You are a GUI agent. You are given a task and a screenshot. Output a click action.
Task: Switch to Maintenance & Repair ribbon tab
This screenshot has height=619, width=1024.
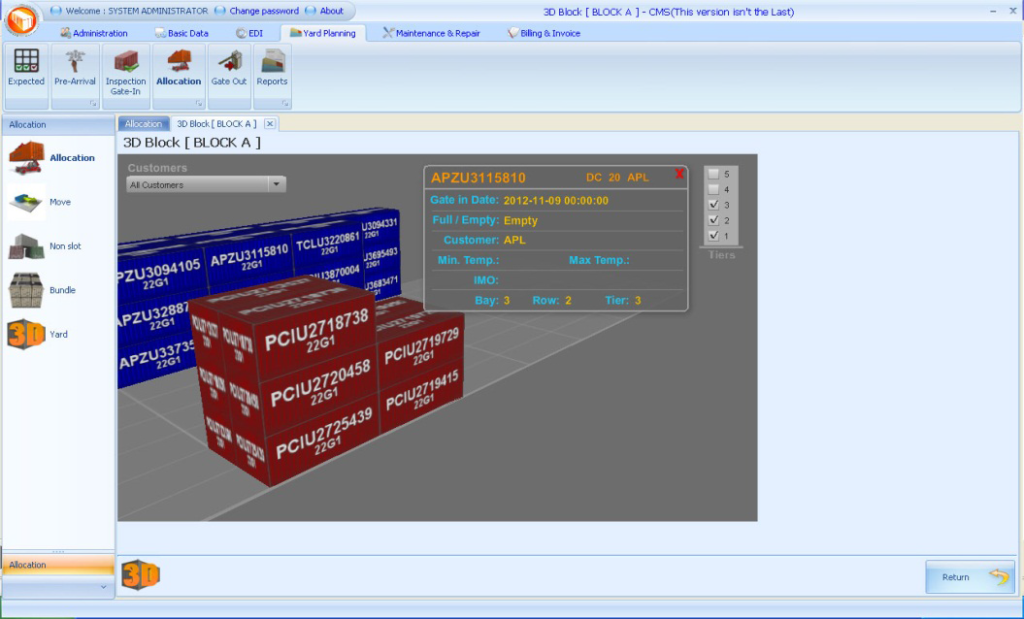(x=432, y=33)
